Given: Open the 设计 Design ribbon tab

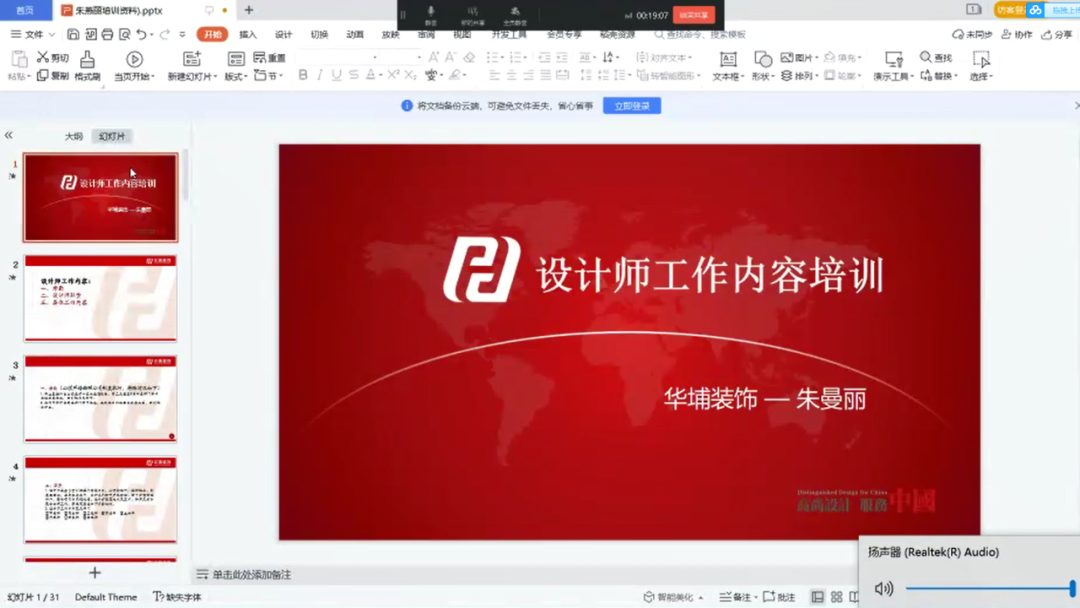Looking at the screenshot, I should pyautogui.click(x=284, y=35).
